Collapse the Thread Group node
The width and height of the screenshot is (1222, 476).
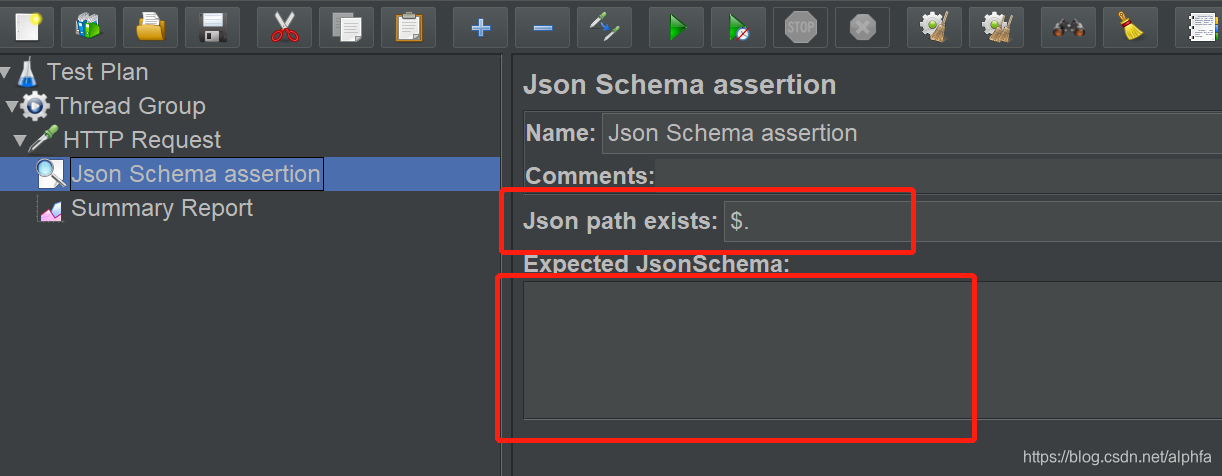click(x=12, y=106)
